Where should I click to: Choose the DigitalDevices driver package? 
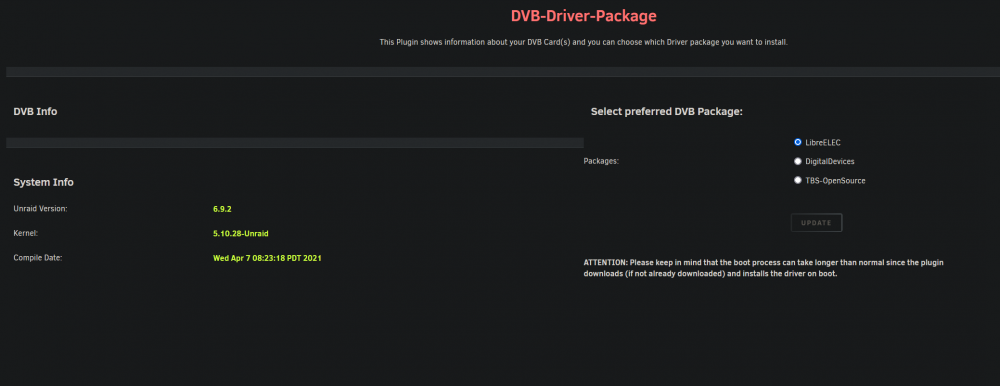[x=798, y=161]
